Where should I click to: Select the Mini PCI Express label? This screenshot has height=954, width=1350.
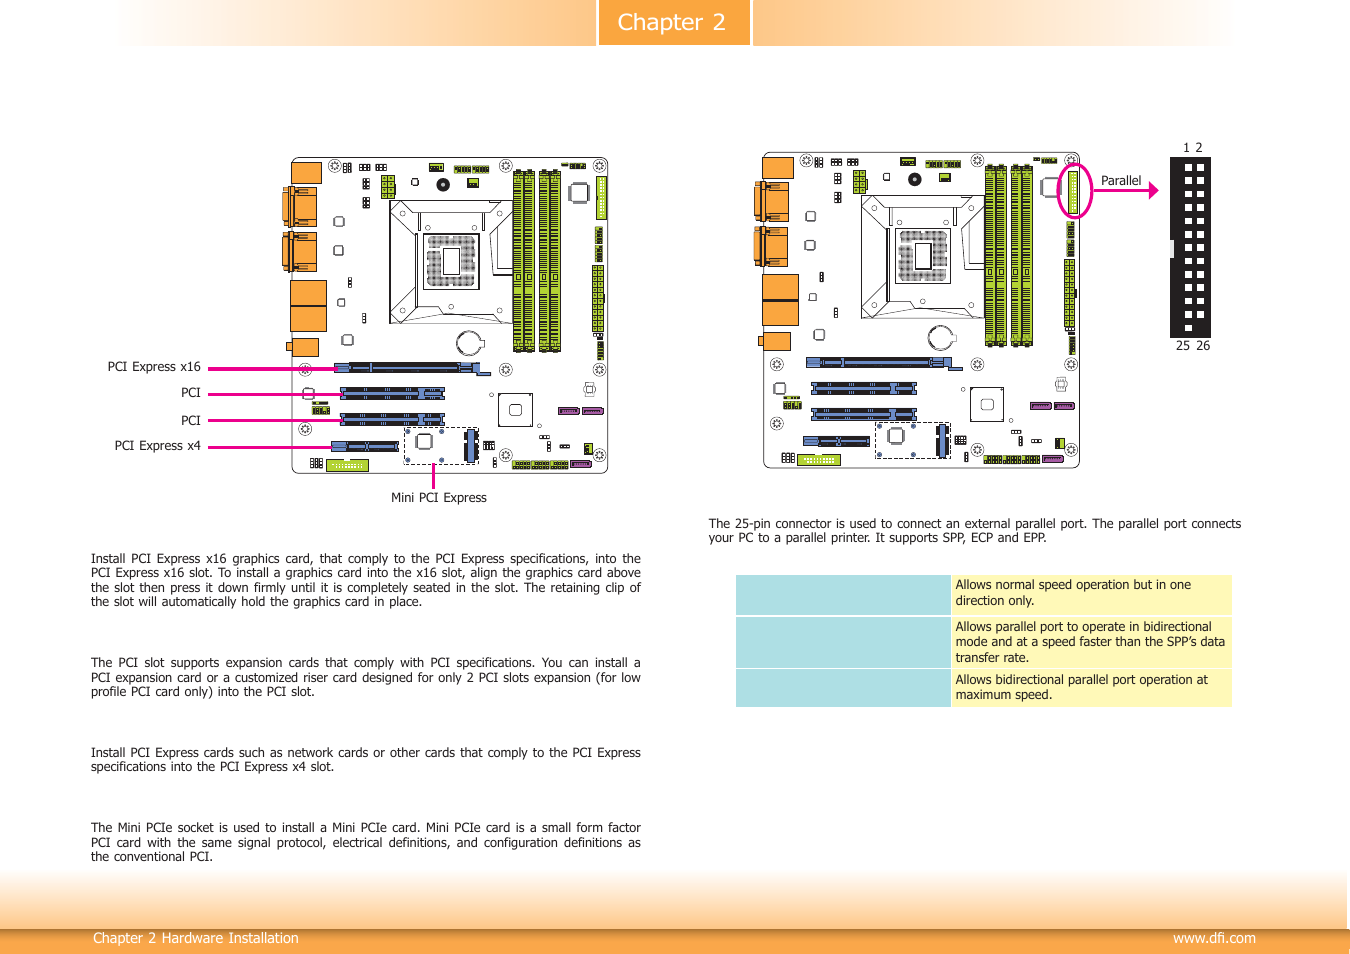(439, 498)
